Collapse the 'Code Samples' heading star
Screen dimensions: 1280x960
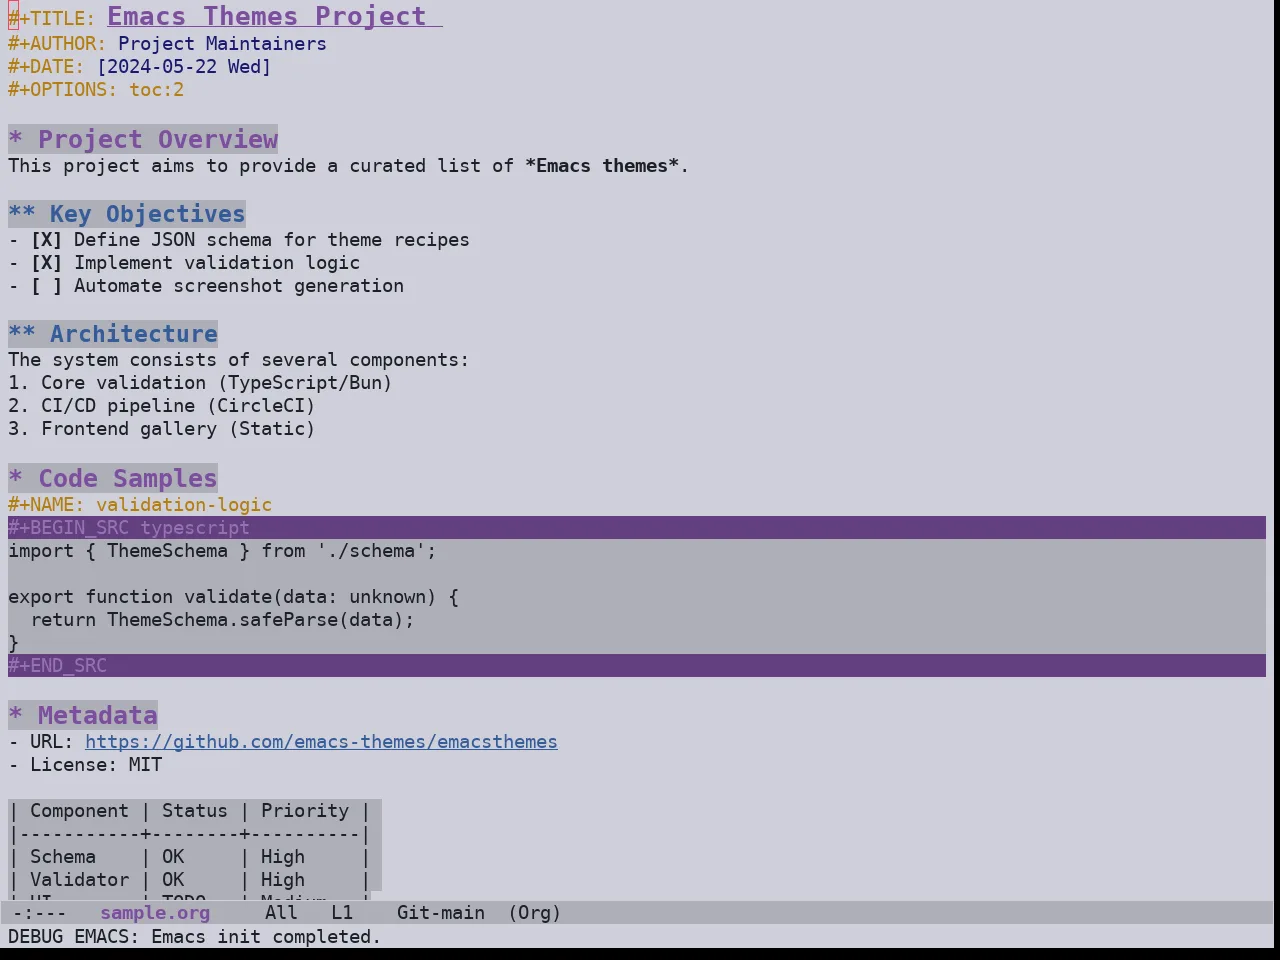point(15,478)
